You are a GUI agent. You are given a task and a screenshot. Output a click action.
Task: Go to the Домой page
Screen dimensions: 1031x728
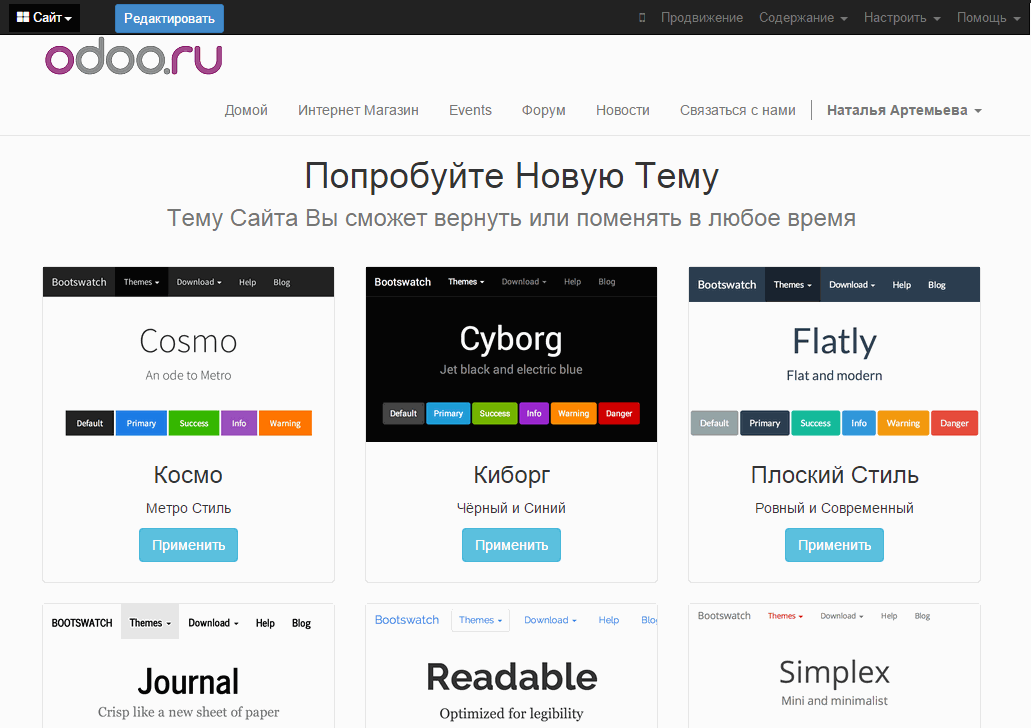point(246,110)
